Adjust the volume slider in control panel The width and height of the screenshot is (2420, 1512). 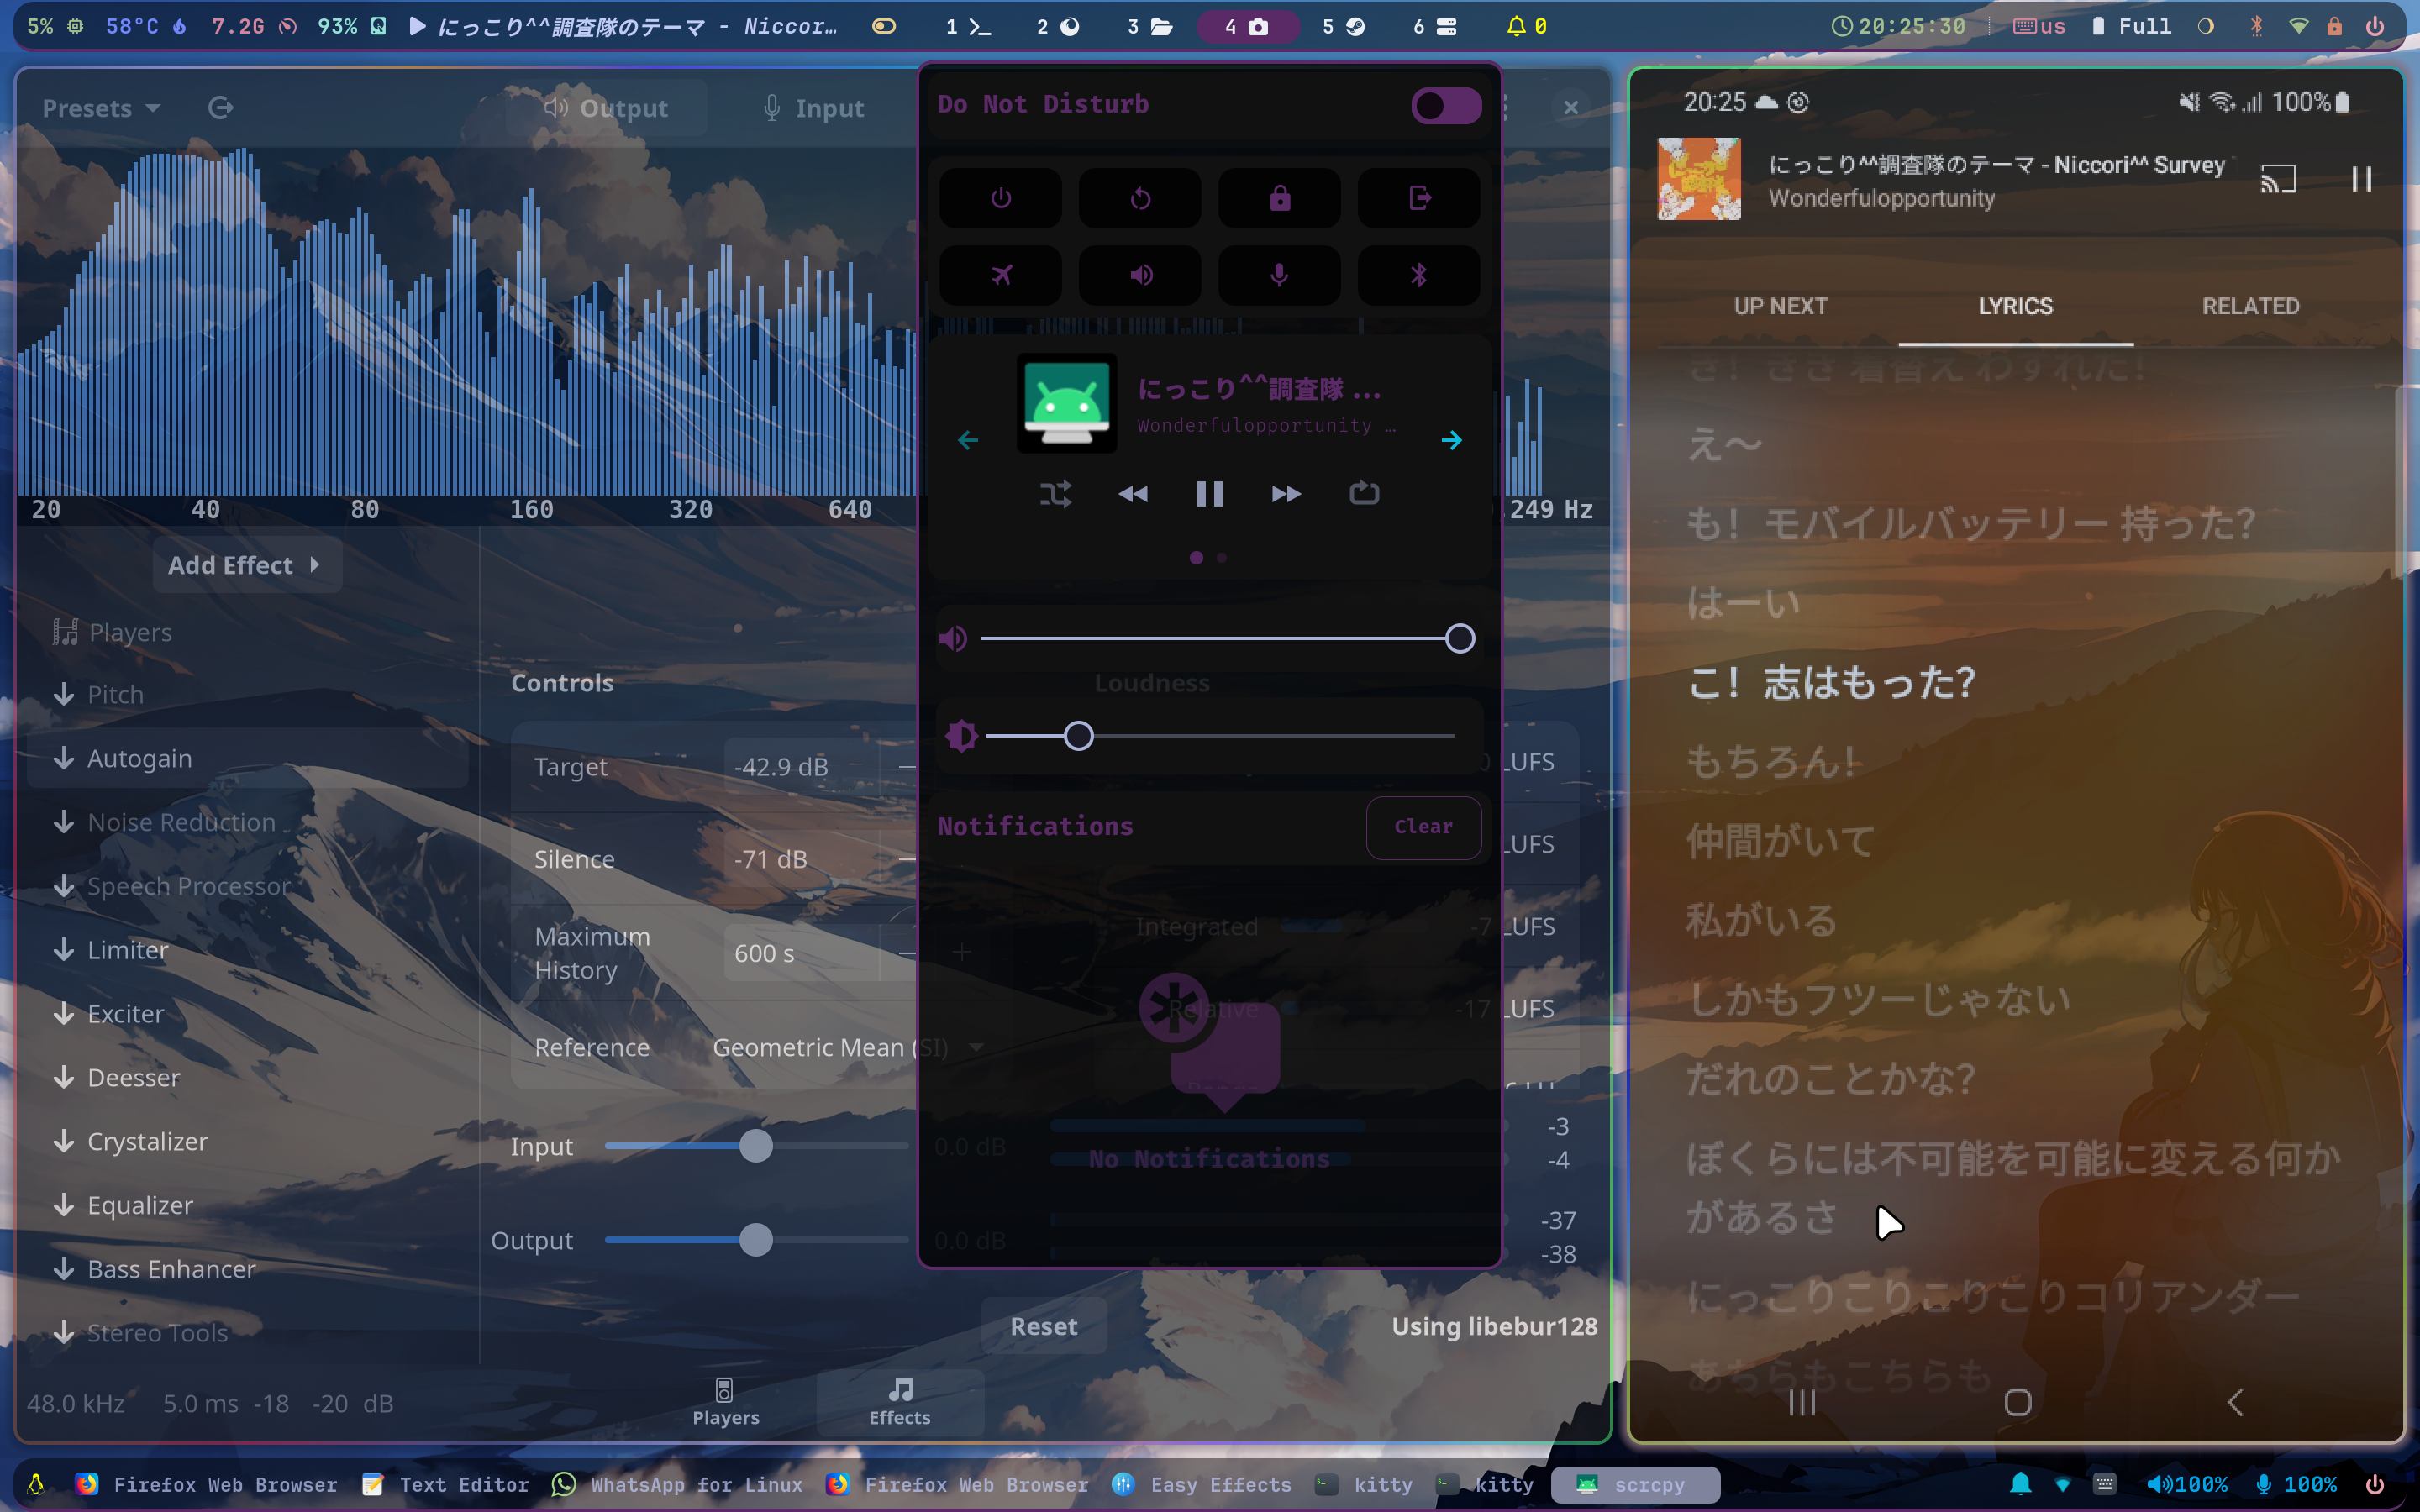tap(1227, 638)
